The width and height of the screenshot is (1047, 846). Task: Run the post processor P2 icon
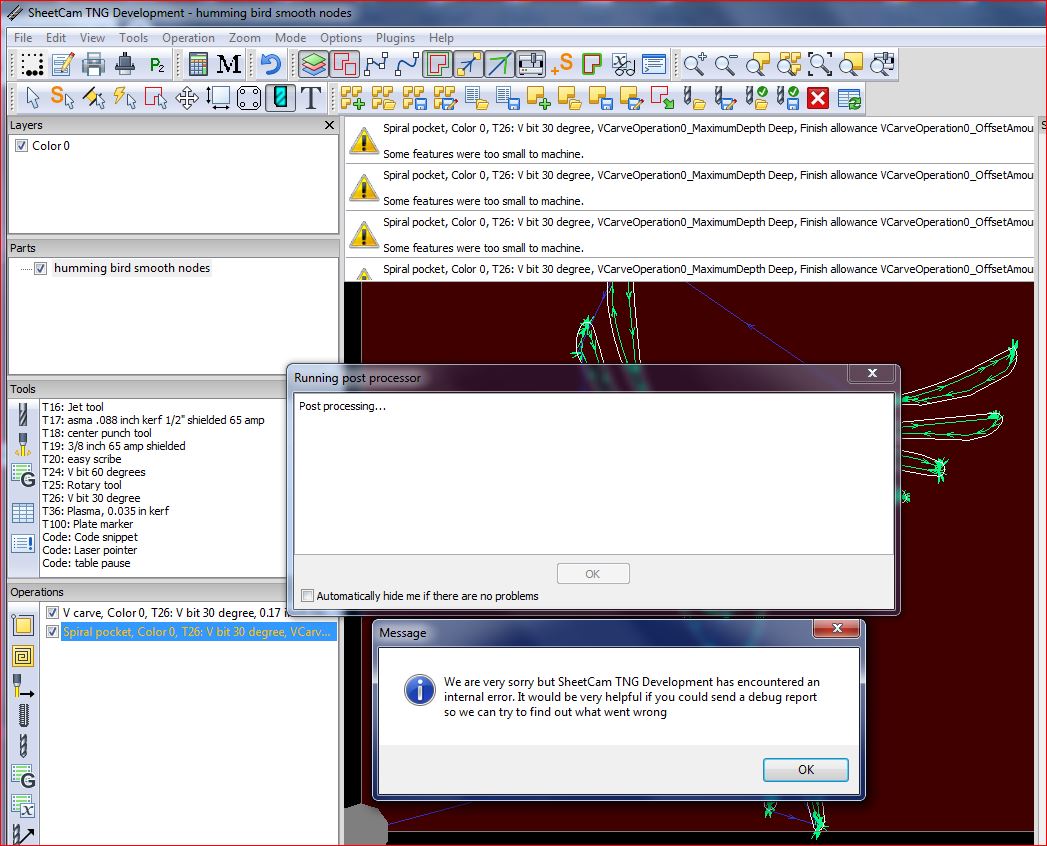[157, 64]
